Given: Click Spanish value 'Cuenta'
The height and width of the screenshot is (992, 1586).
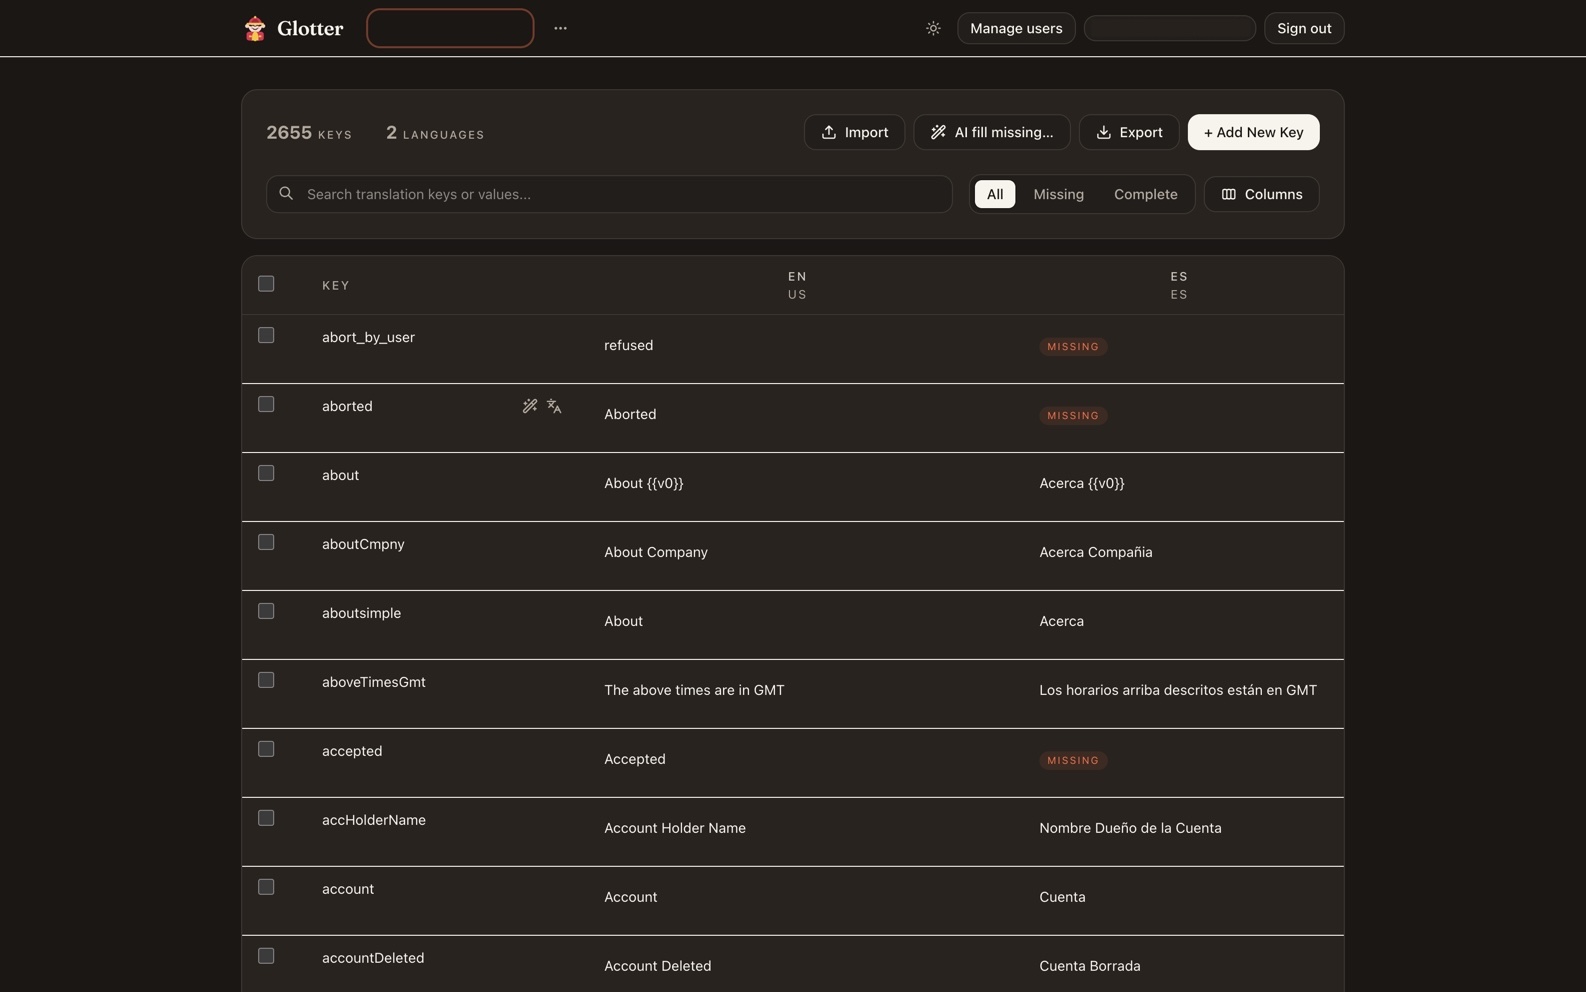Looking at the screenshot, I should [x=1062, y=897].
